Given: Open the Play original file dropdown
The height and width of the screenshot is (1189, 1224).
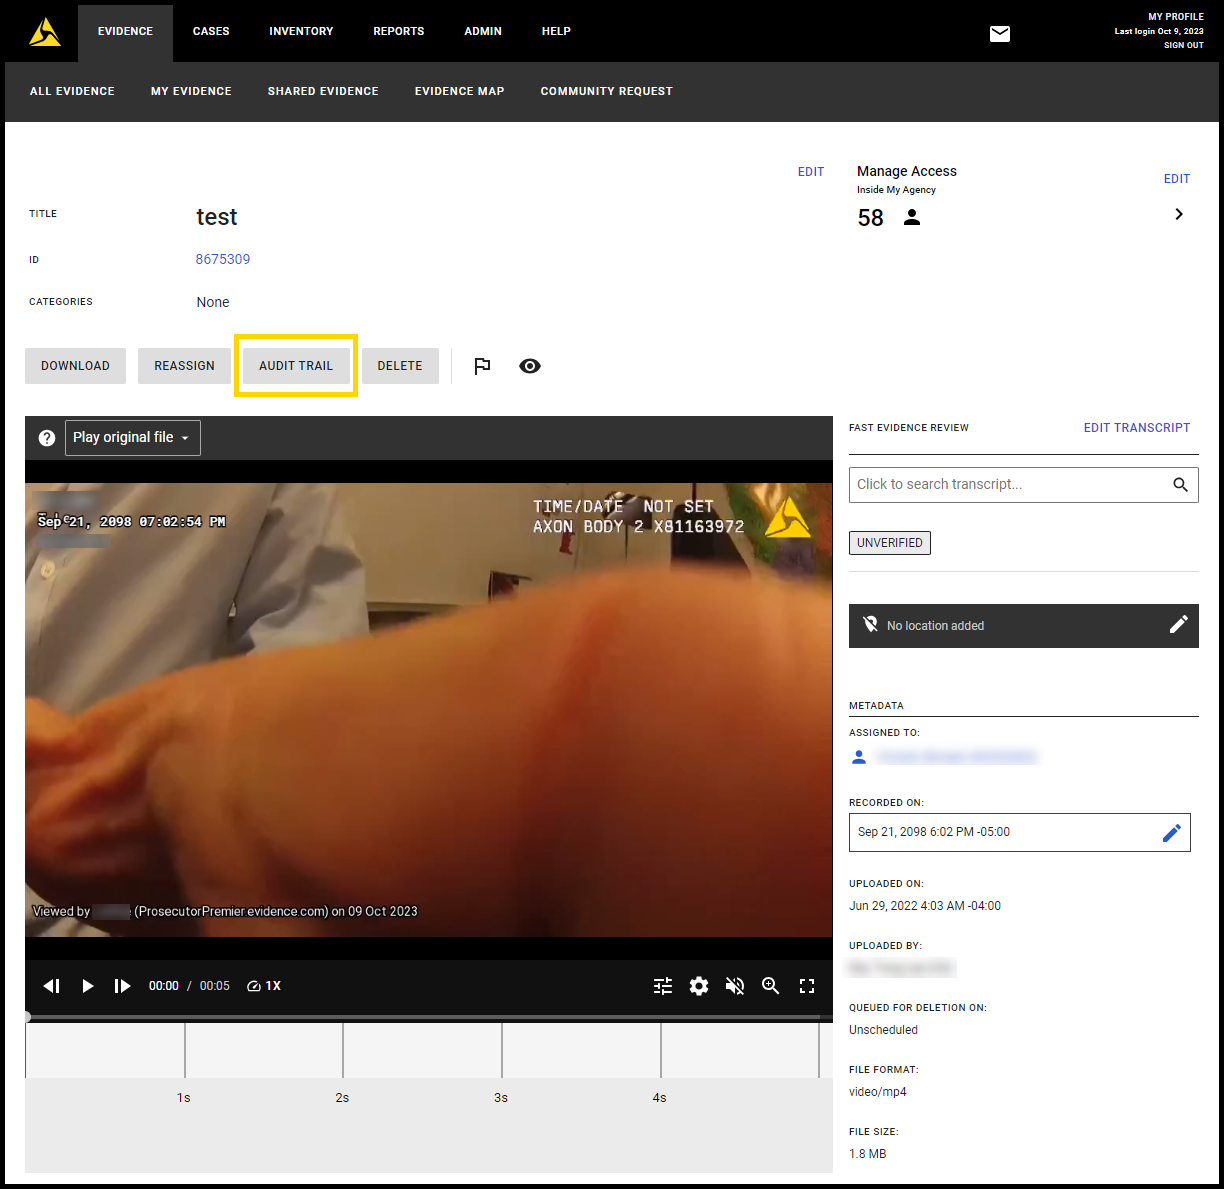Looking at the screenshot, I should 132,437.
